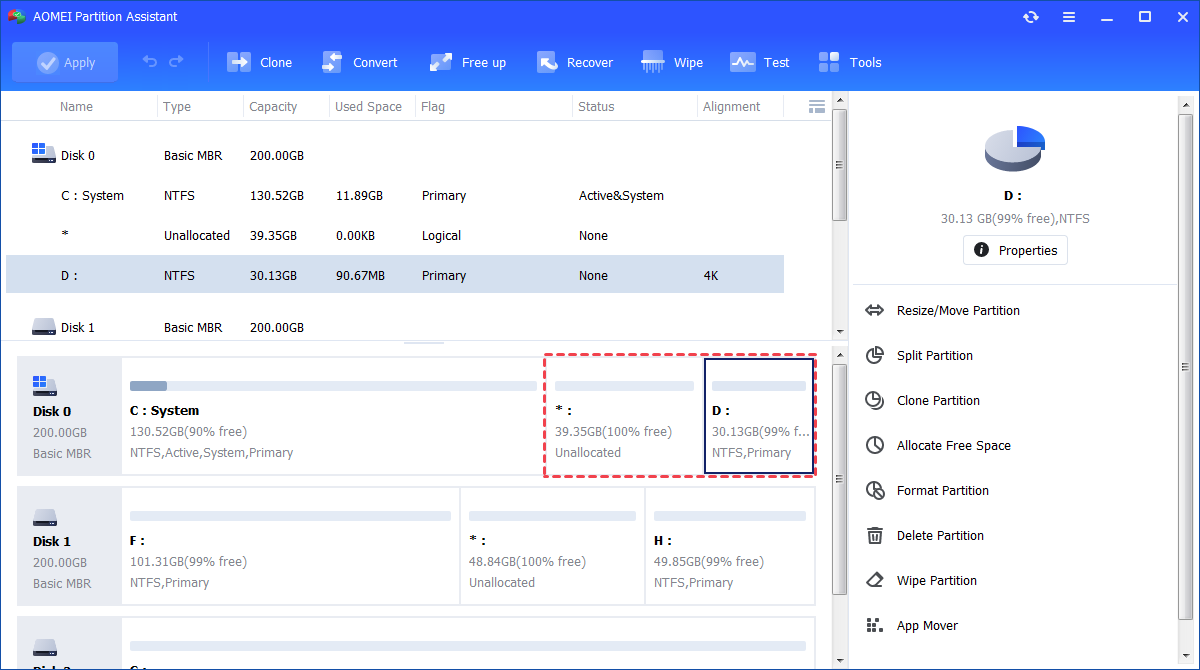The height and width of the screenshot is (670, 1200).
Task: Open the Wipe toolbar item
Action: 673,62
